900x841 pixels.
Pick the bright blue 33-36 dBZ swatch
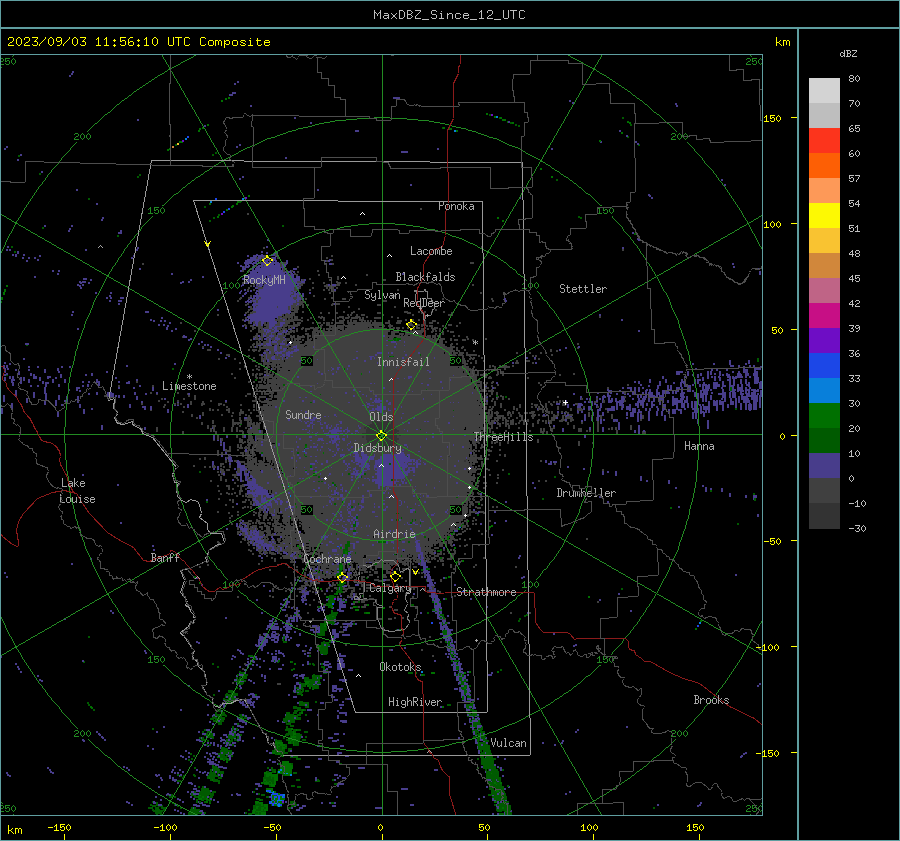coord(824,366)
